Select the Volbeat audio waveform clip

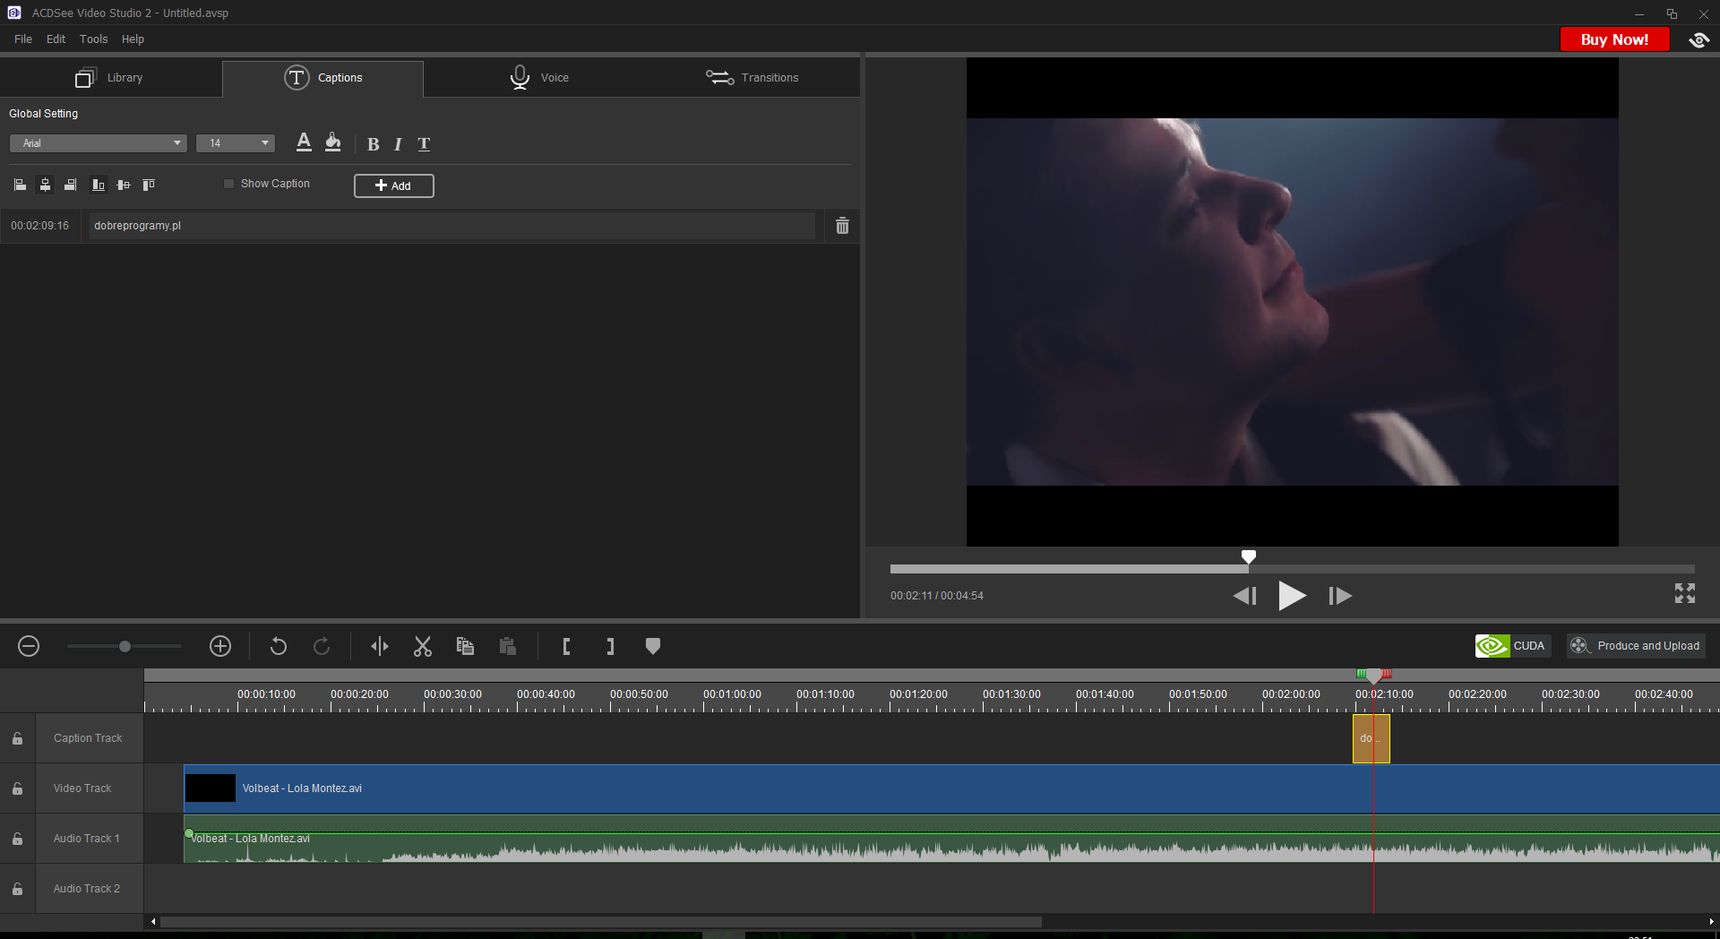click(951, 839)
